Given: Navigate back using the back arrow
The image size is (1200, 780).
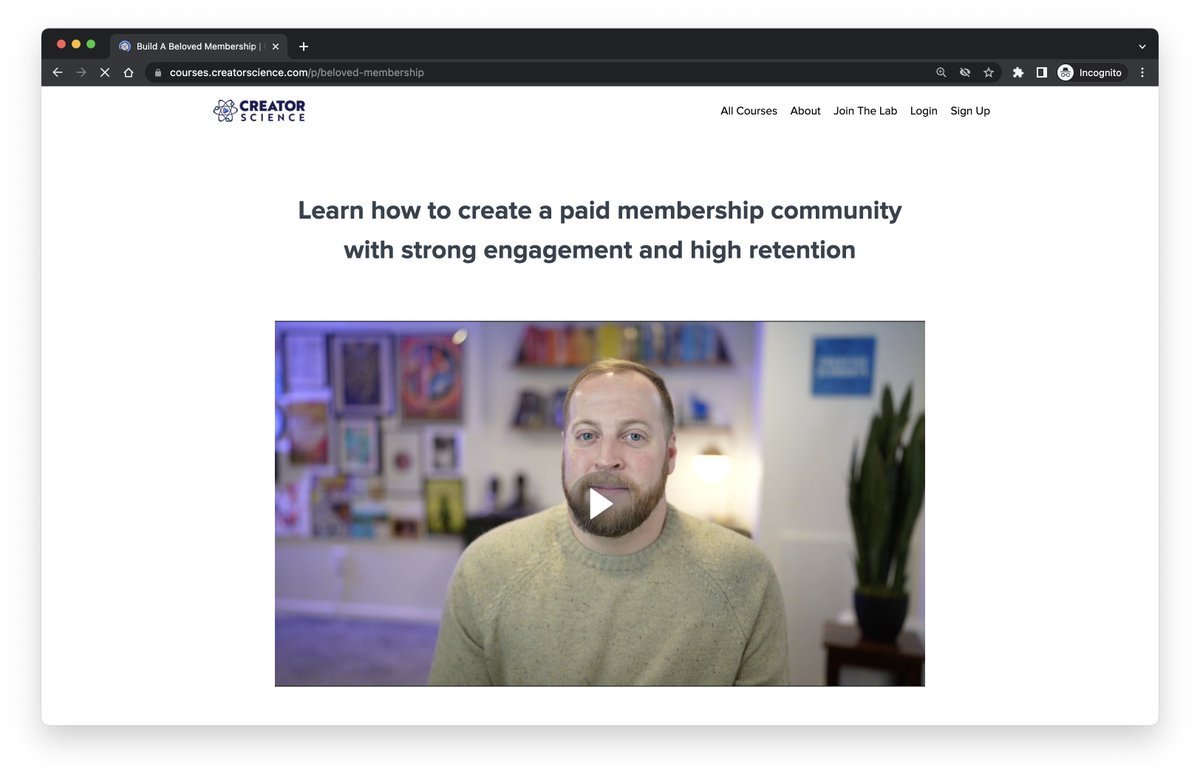Looking at the screenshot, I should (57, 72).
